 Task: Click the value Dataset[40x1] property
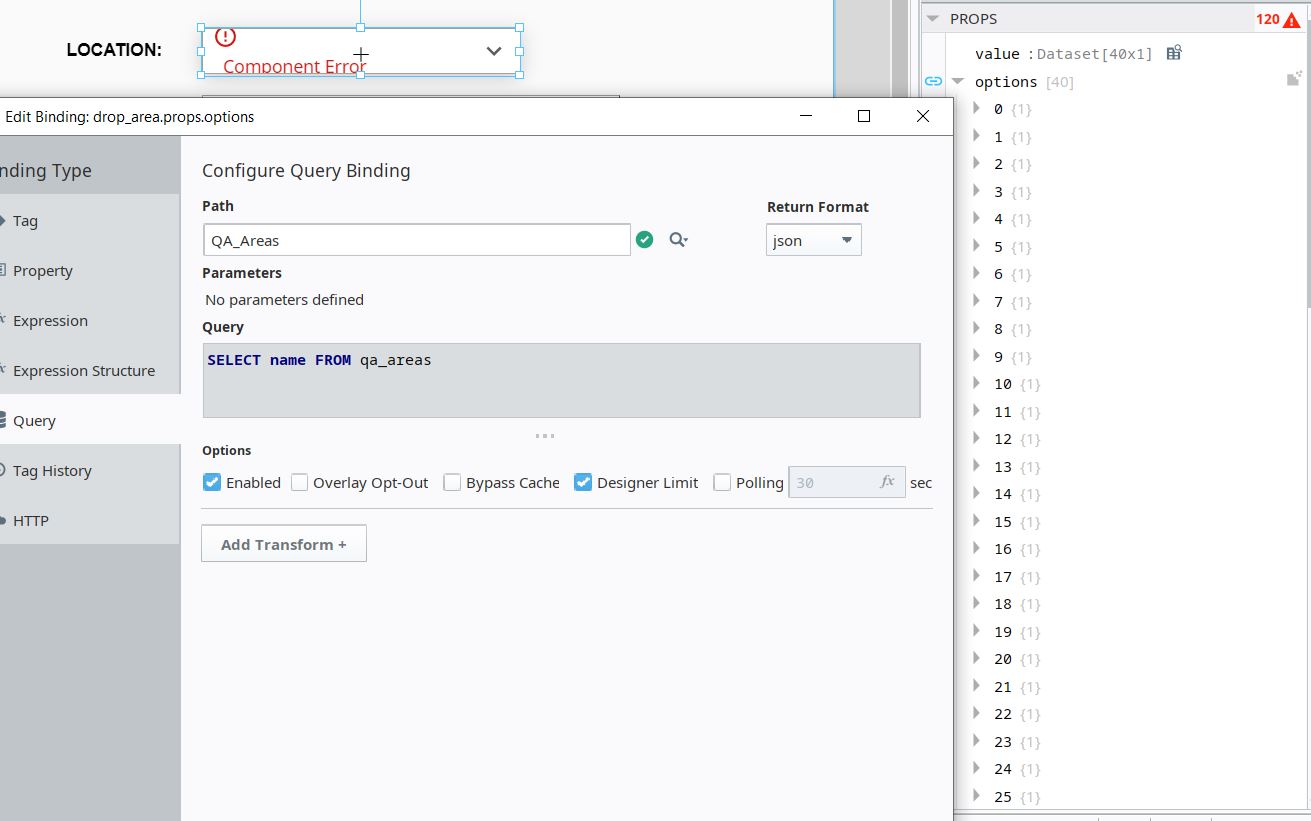coord(1063,54)
